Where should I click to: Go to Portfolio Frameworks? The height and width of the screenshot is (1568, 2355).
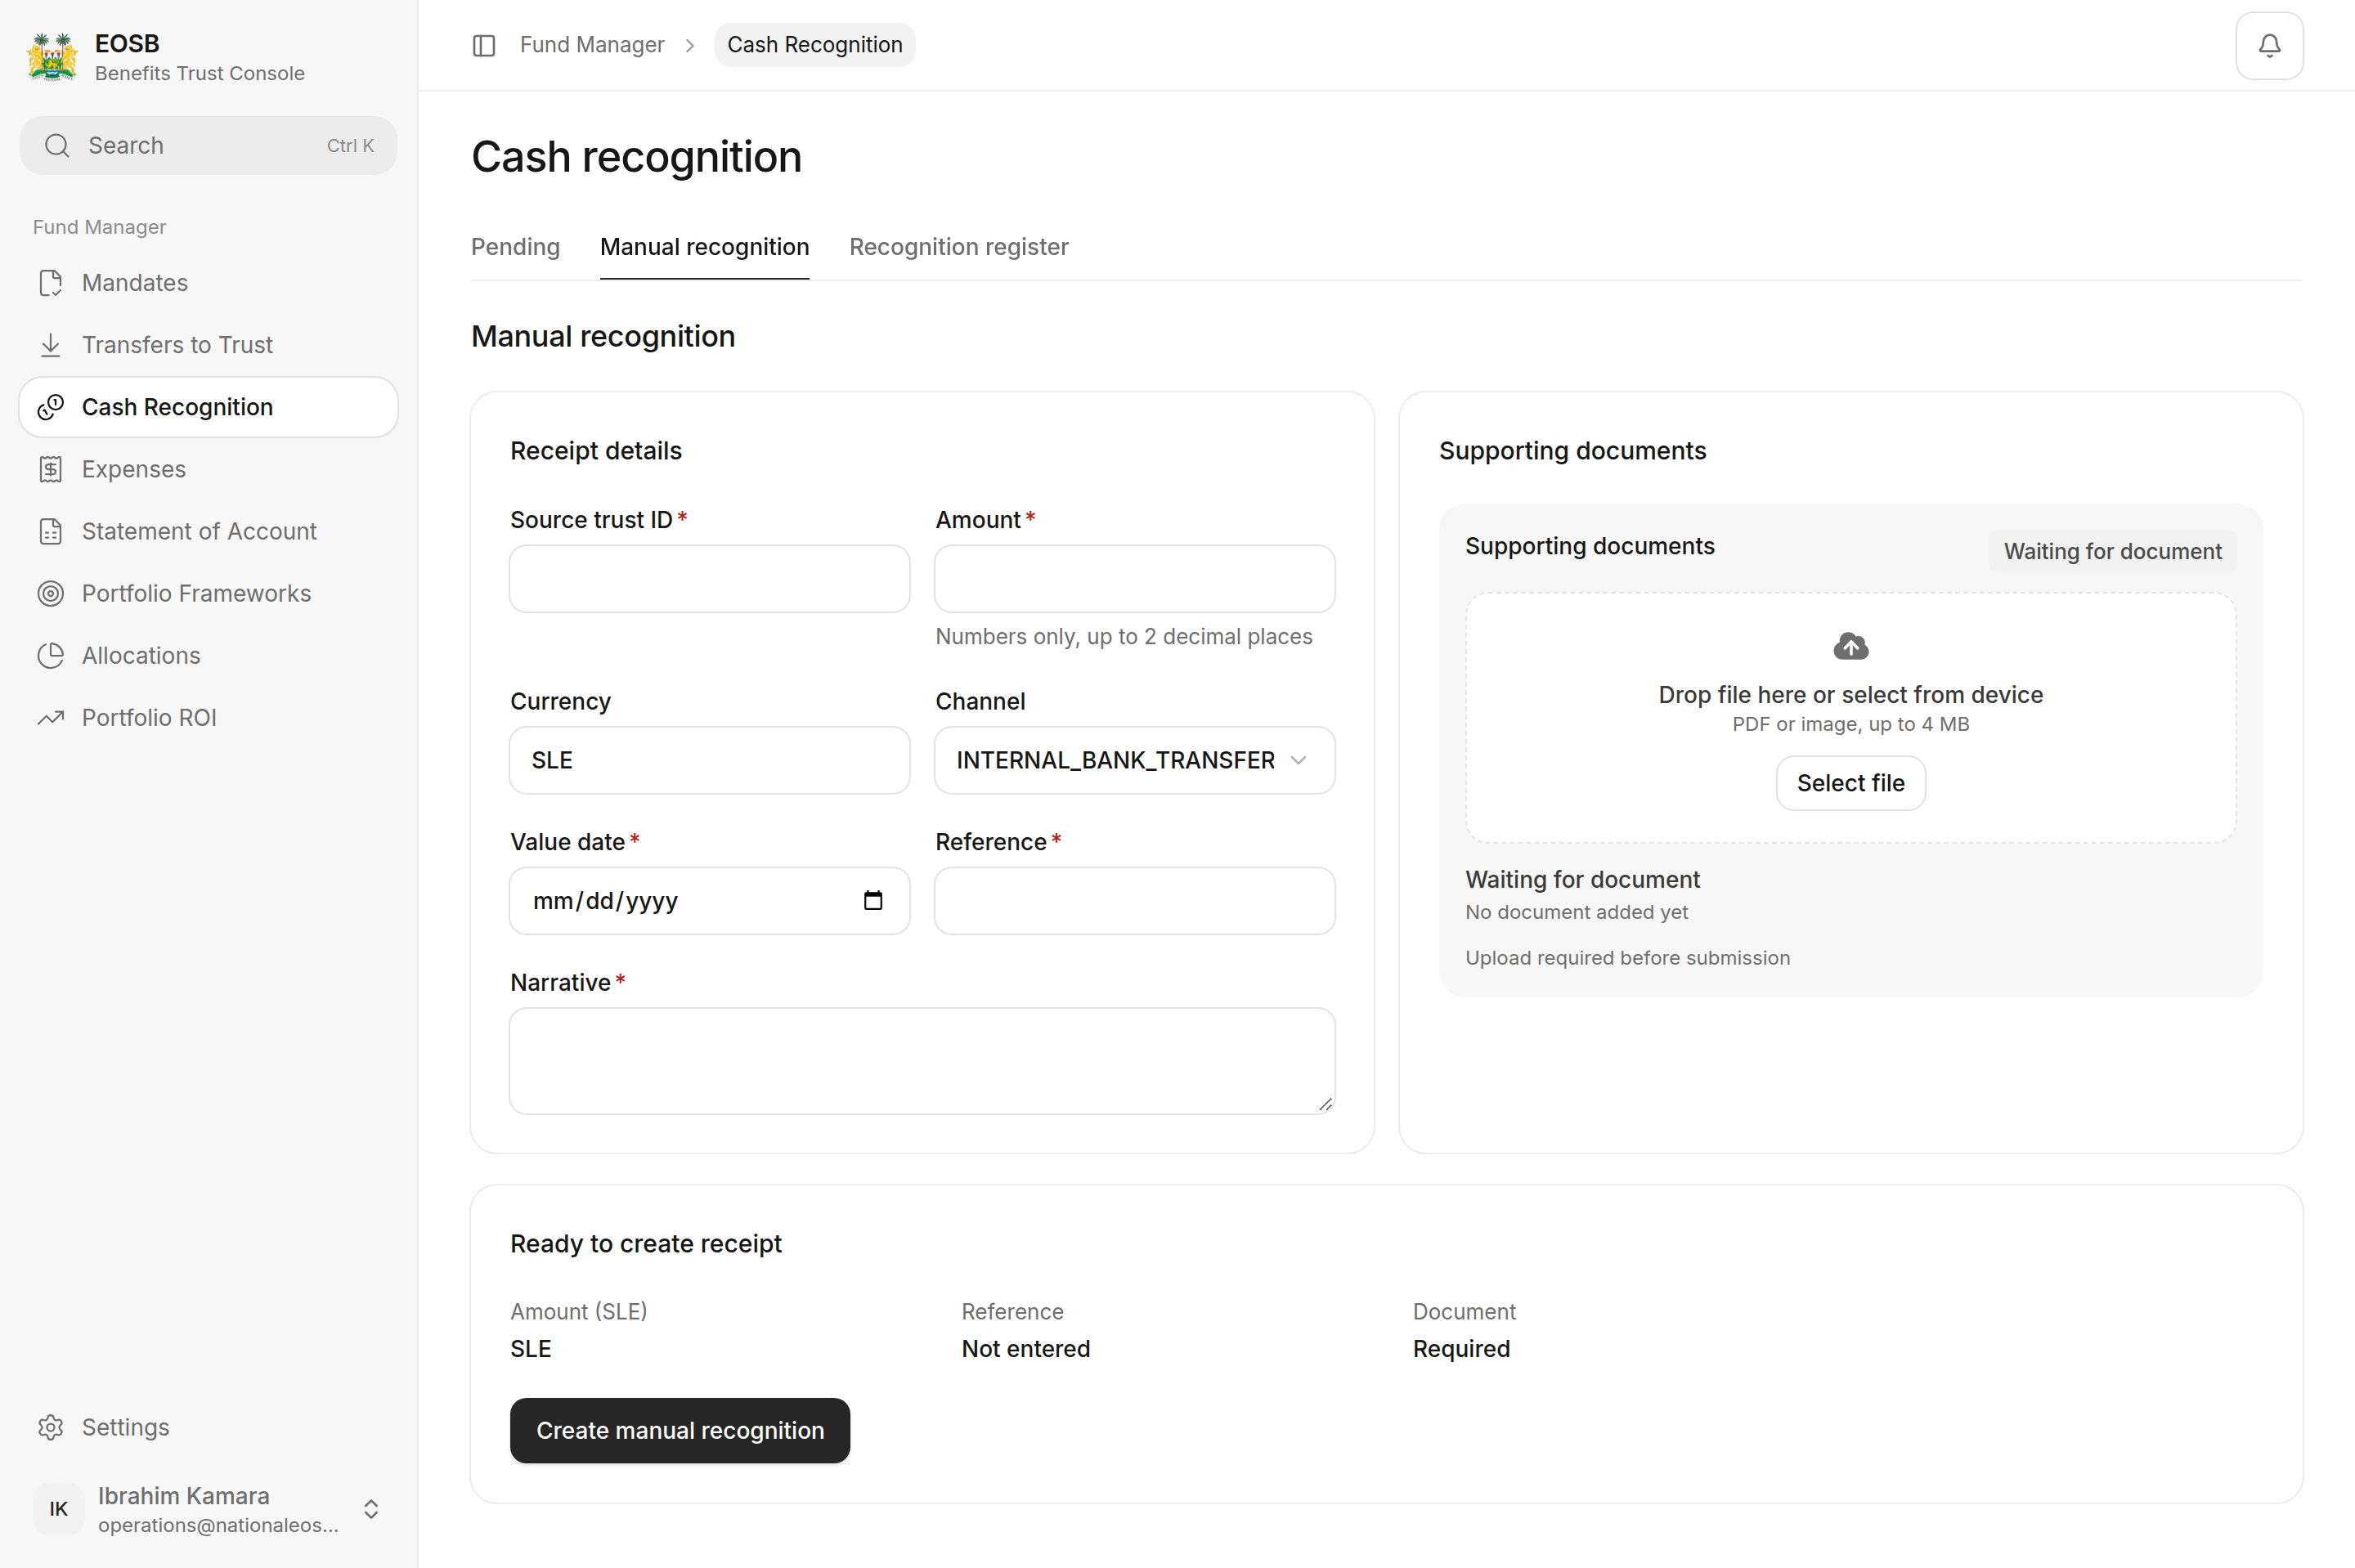coord(208,593)
